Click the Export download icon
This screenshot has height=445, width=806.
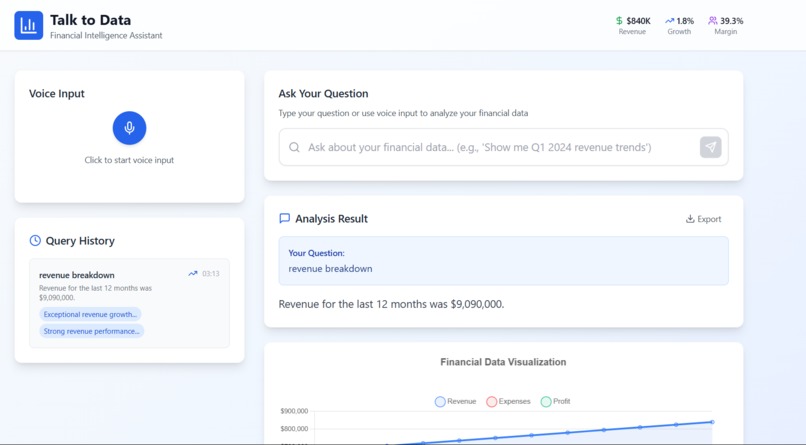point(690,219)
